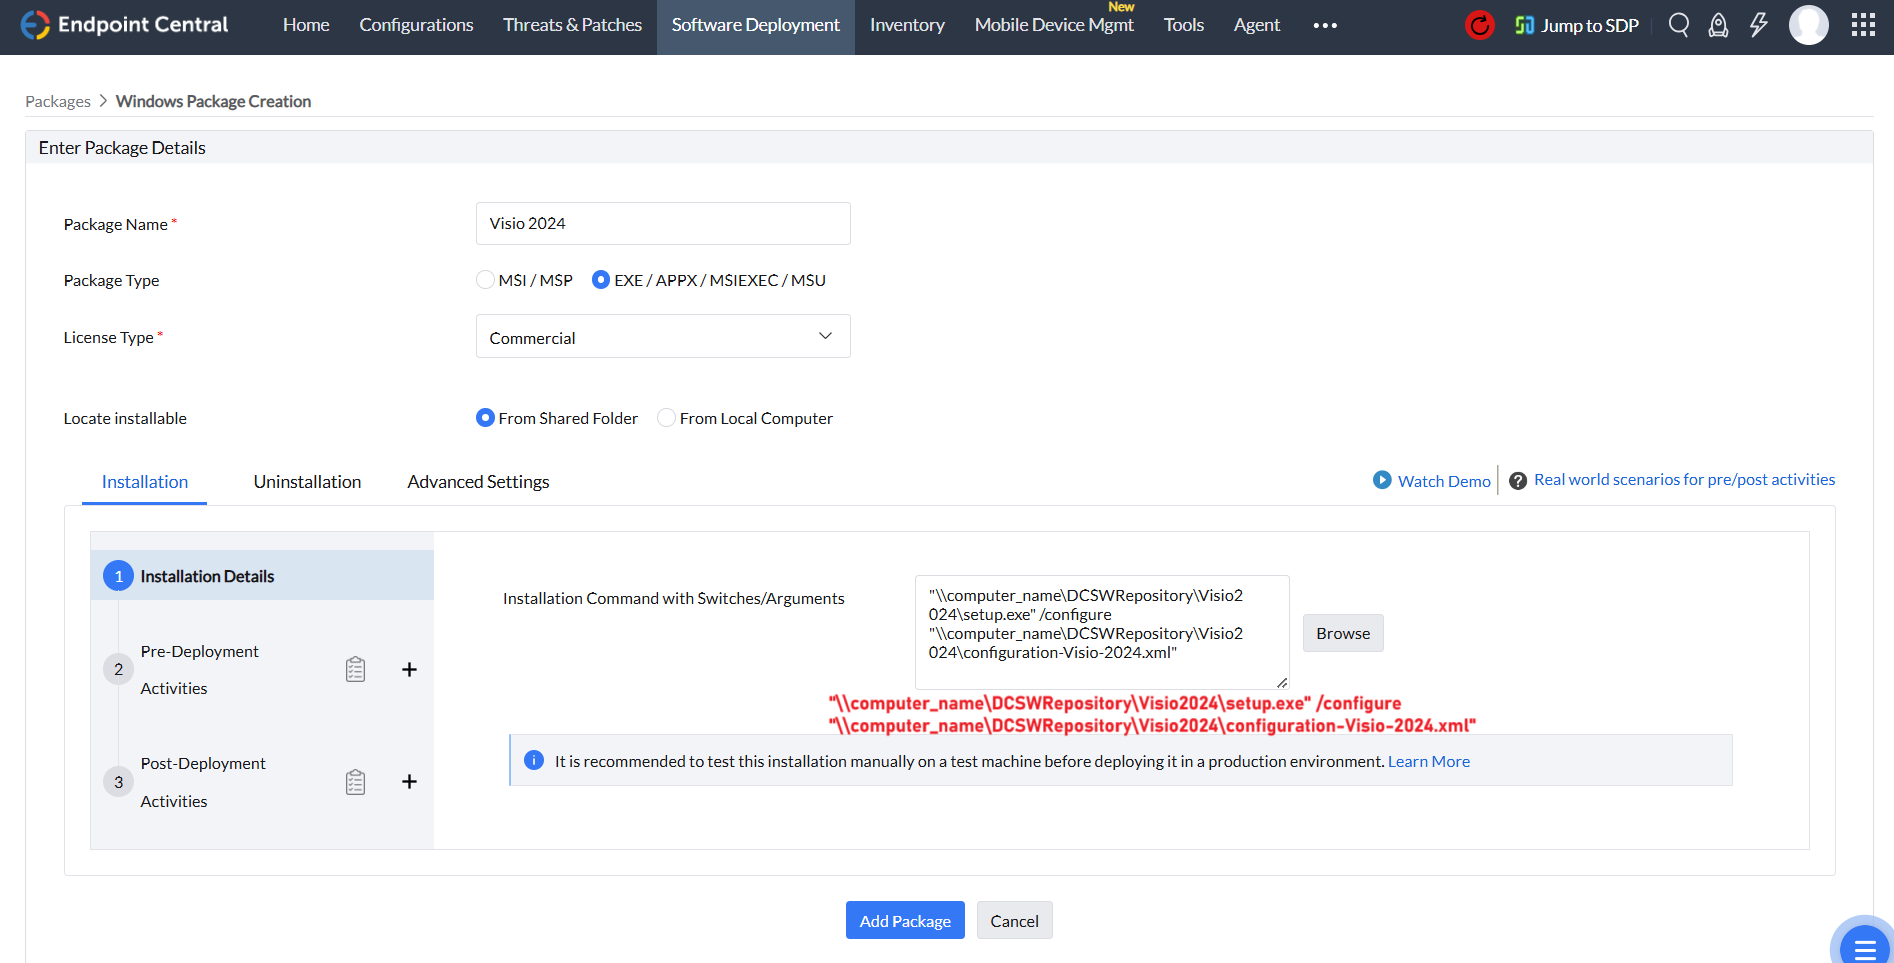Open the rocket quick-start icon
The image size is (1894, 963).
point(1718,25)
